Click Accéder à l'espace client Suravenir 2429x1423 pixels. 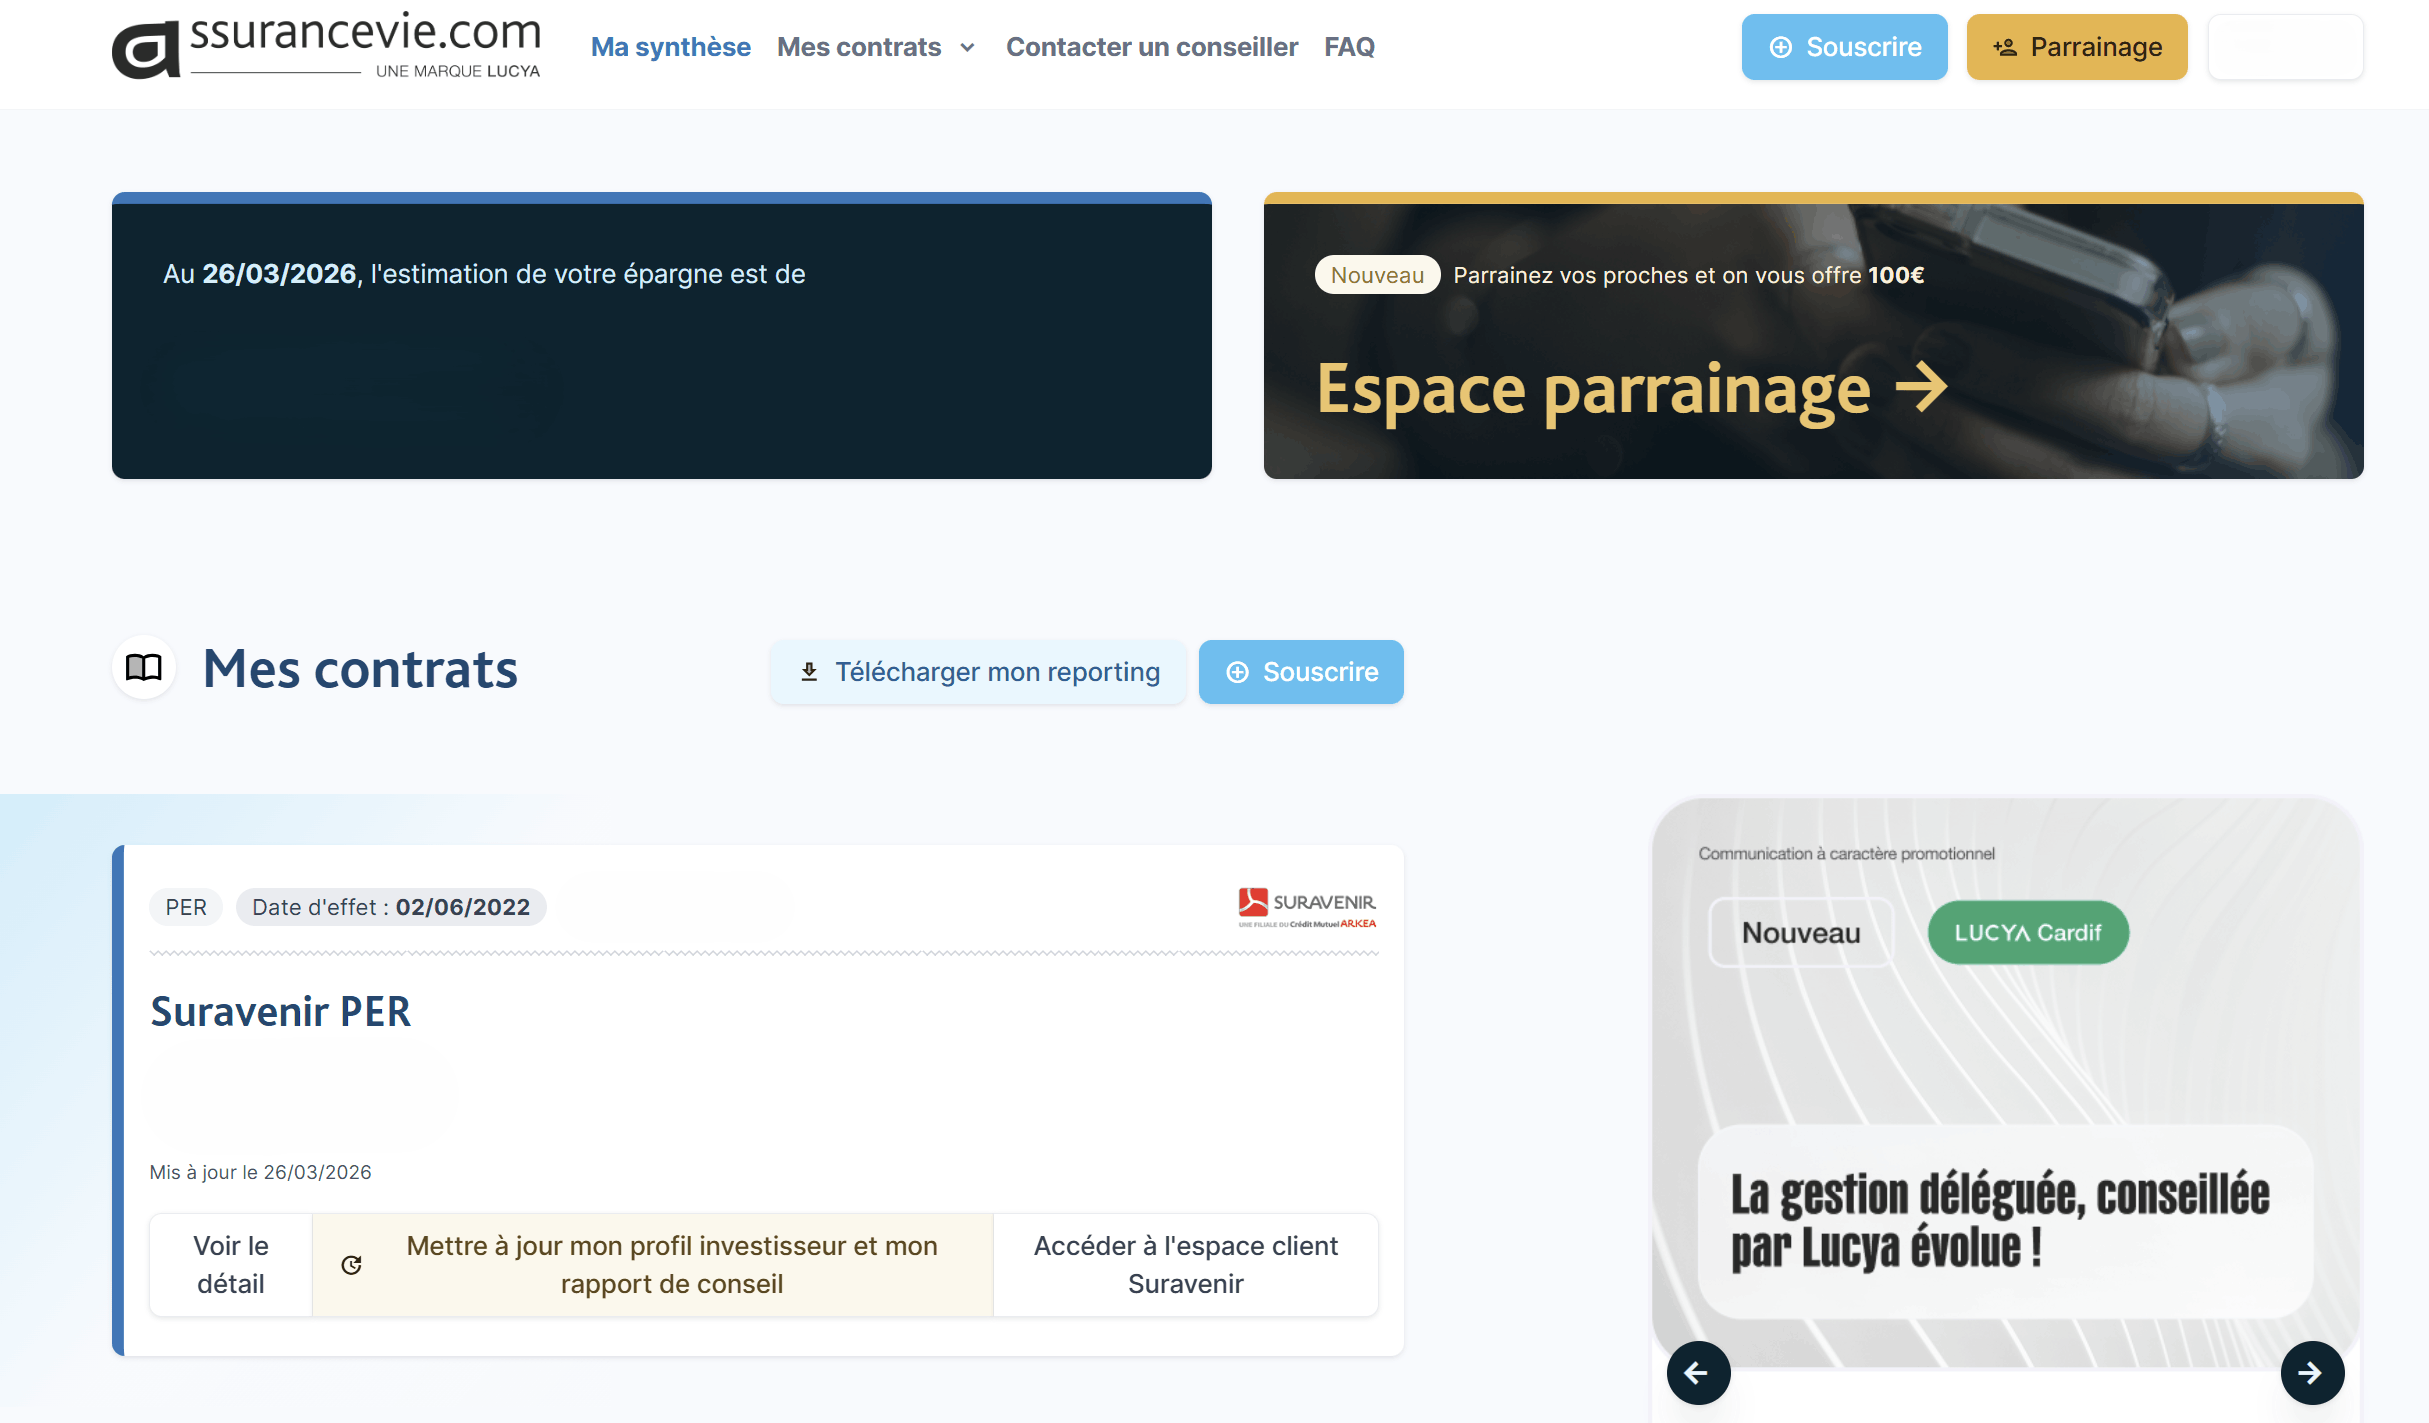pos(1186,1264)
